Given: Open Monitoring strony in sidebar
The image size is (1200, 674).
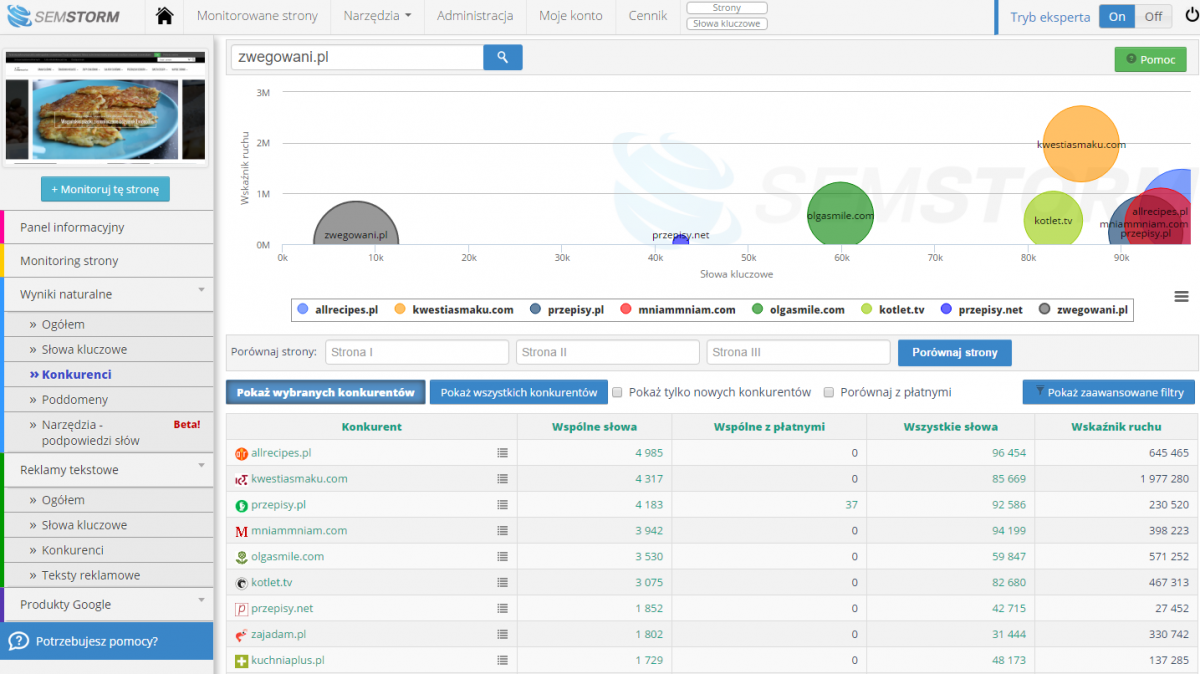Looking at the screenshot, I should (107, 261).
